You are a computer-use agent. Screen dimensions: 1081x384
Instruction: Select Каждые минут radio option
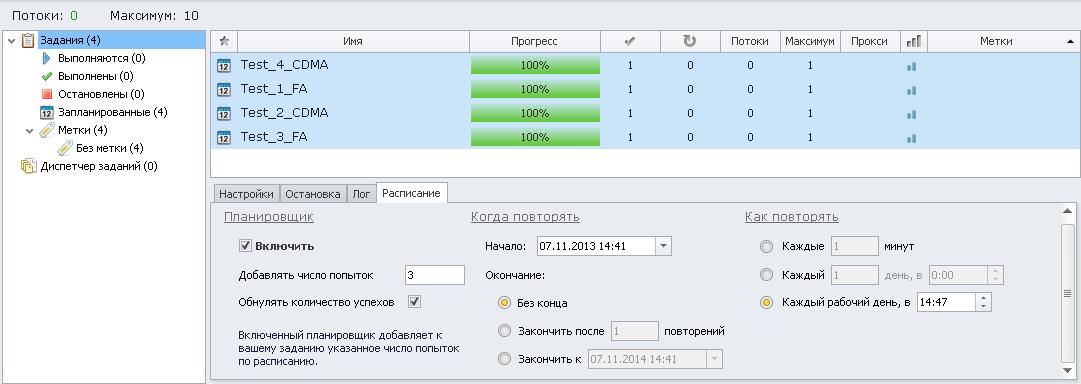coord(766,246)
